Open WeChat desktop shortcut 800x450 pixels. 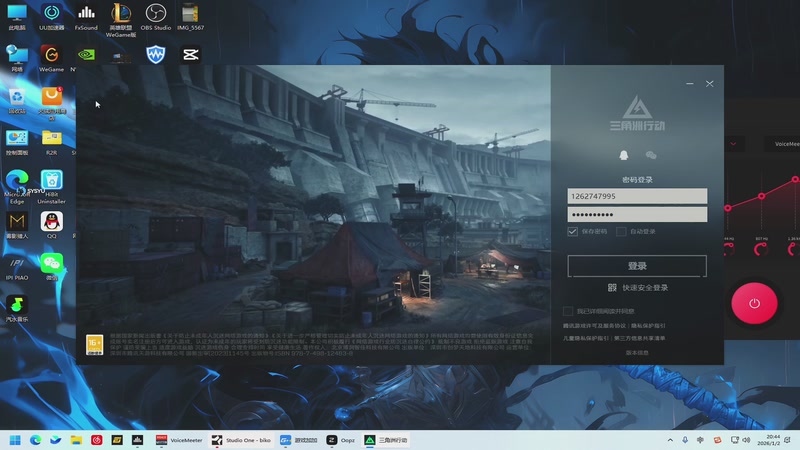tap(52, 267)
